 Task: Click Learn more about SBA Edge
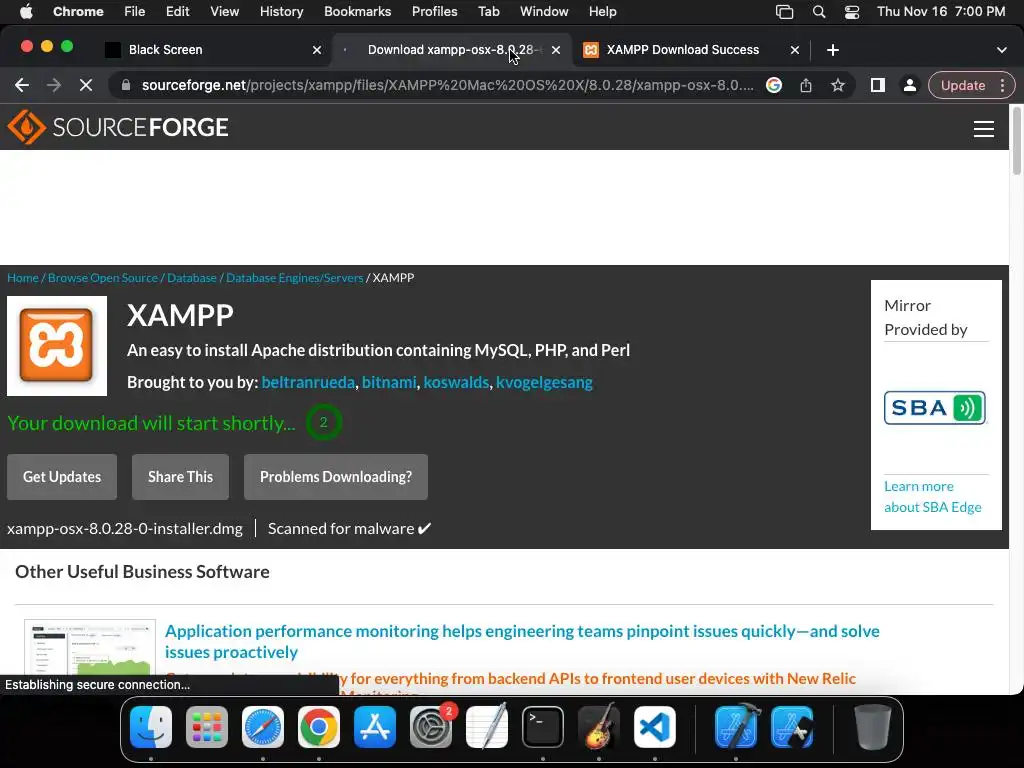(933, 496)
